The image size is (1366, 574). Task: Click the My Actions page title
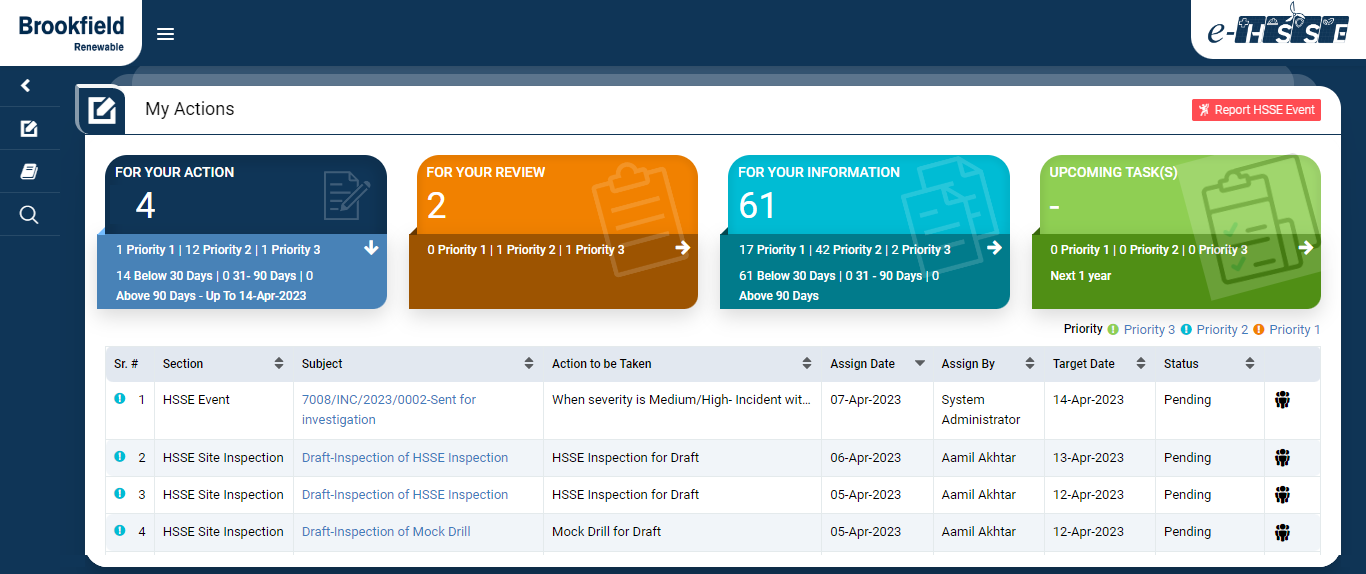point(190,109)
